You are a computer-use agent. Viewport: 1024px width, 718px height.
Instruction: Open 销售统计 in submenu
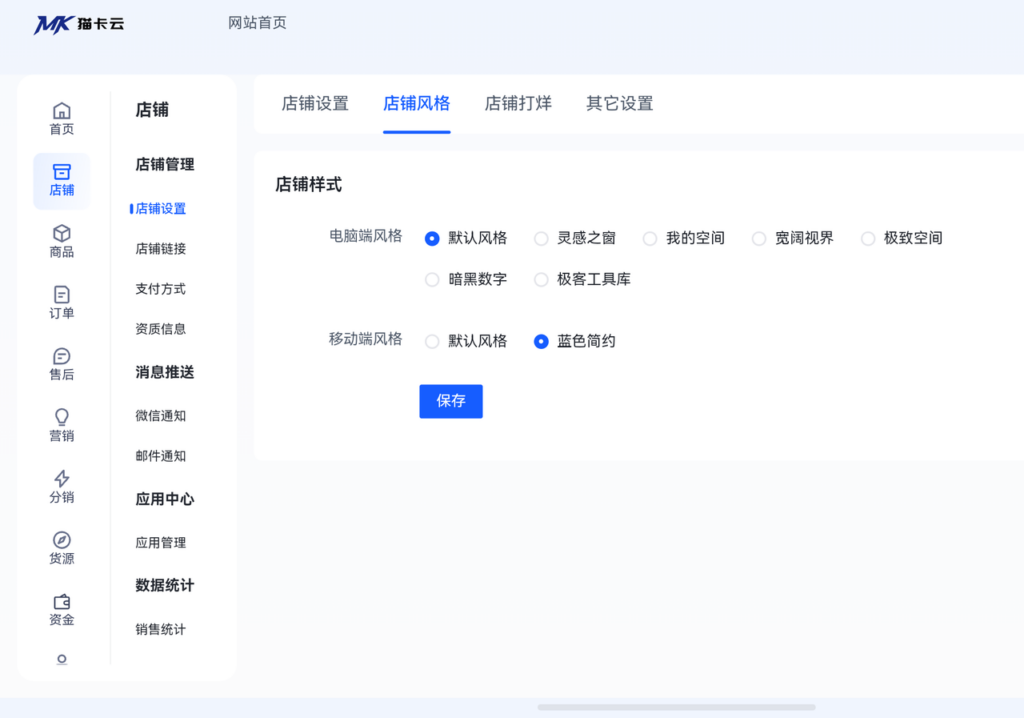(x=161, y=629)
